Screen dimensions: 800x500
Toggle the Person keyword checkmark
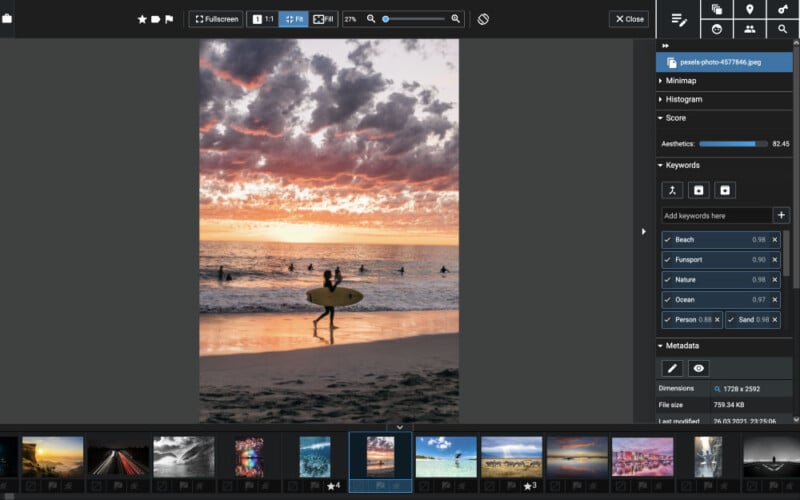pyautogui.click(x=667, y=320)
